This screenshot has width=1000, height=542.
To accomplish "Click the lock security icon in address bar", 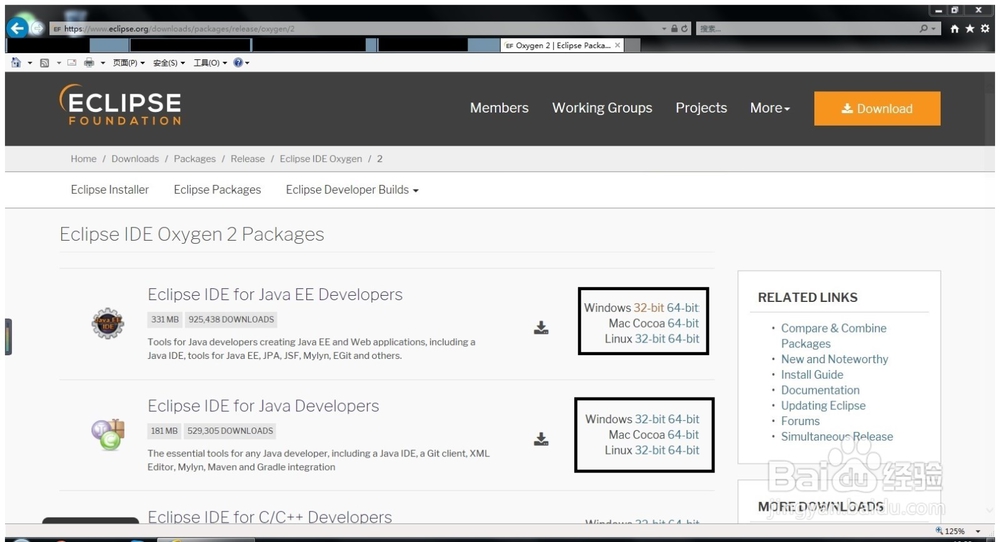I will tap(673, 29).
